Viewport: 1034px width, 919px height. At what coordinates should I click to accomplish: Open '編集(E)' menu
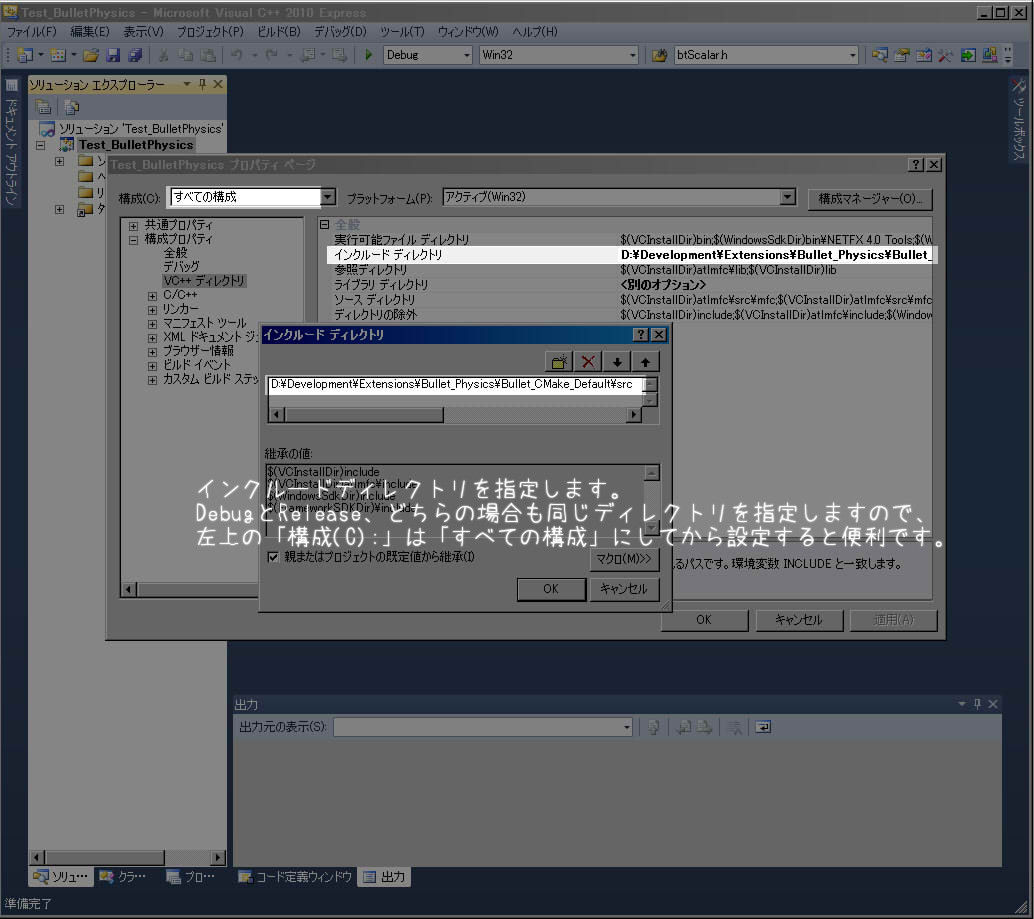(x=90, y=32)
